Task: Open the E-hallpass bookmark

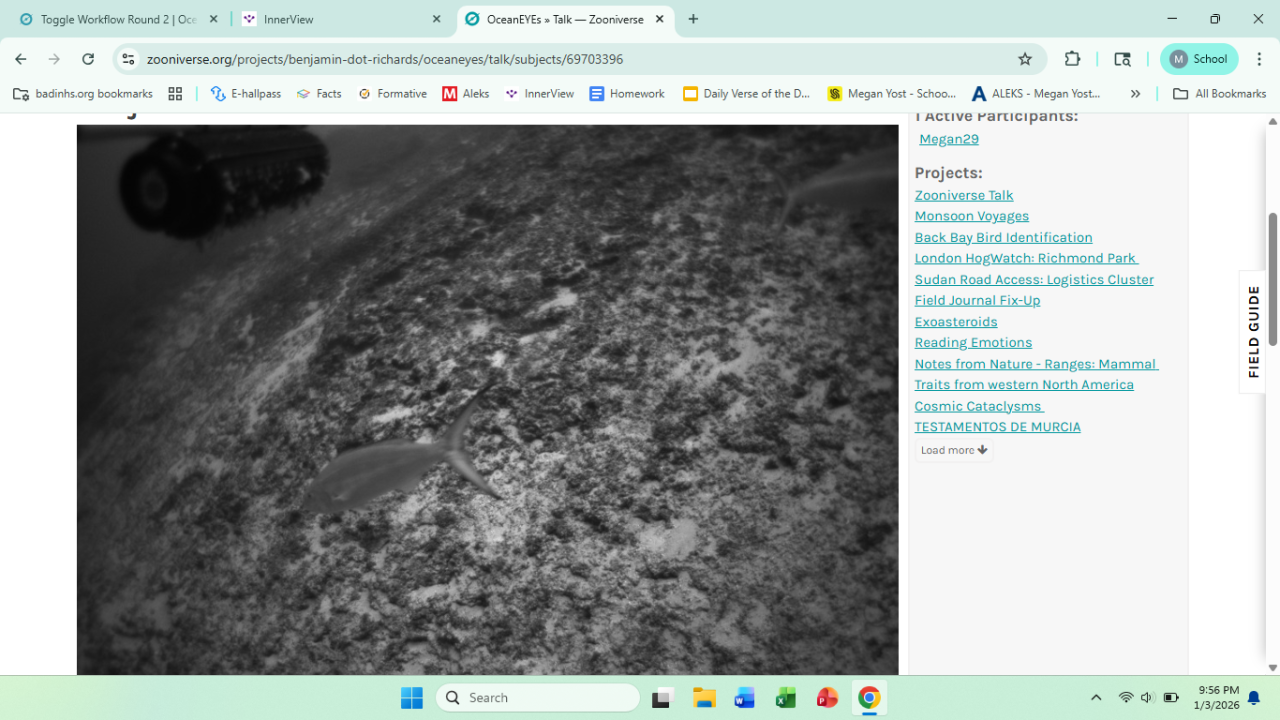Action: pos(246,93)
